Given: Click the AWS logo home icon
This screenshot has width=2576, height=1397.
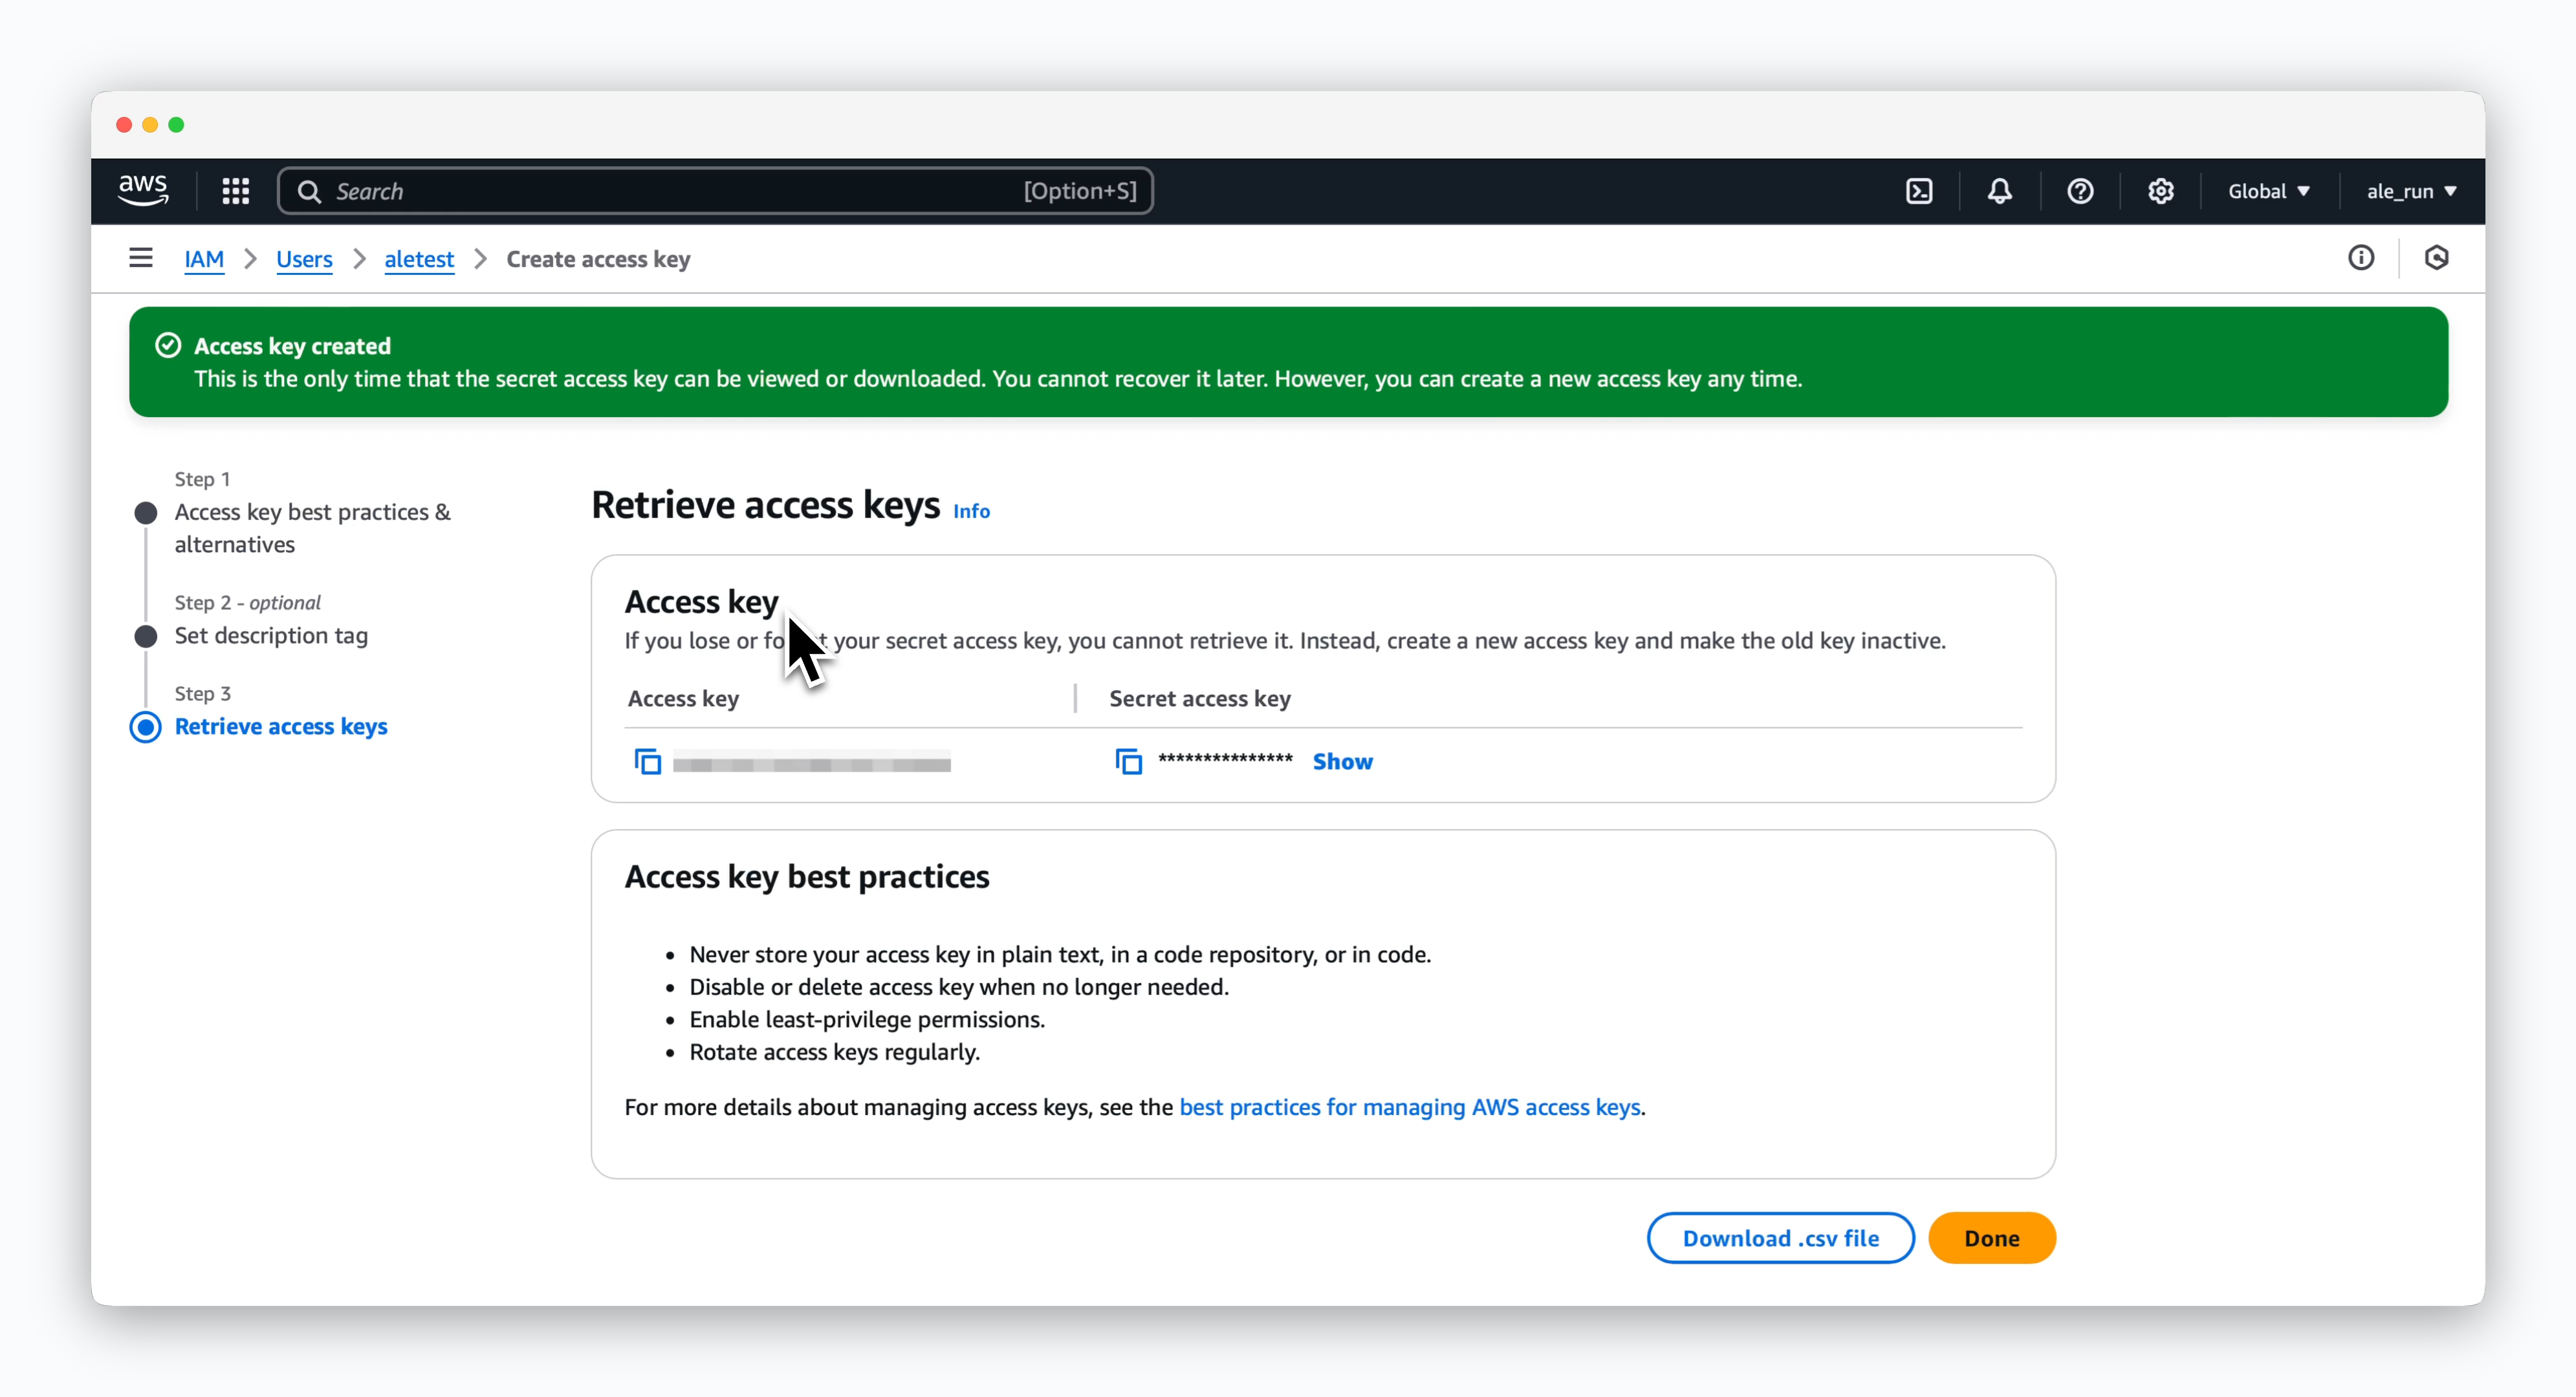Looking at the screenshot, I should [x=143, y=190].
